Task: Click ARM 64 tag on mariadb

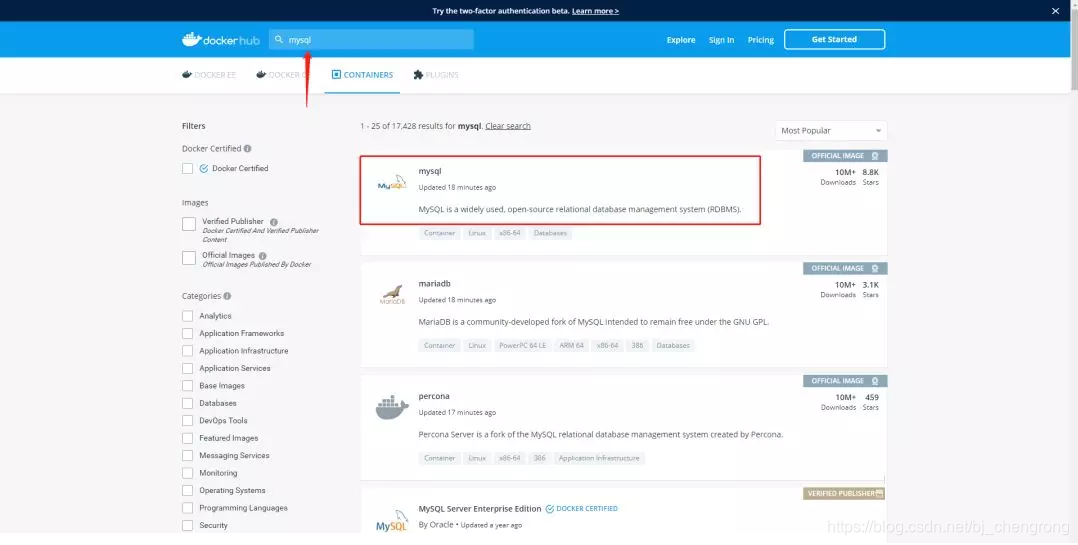Action: coord(571,346)
